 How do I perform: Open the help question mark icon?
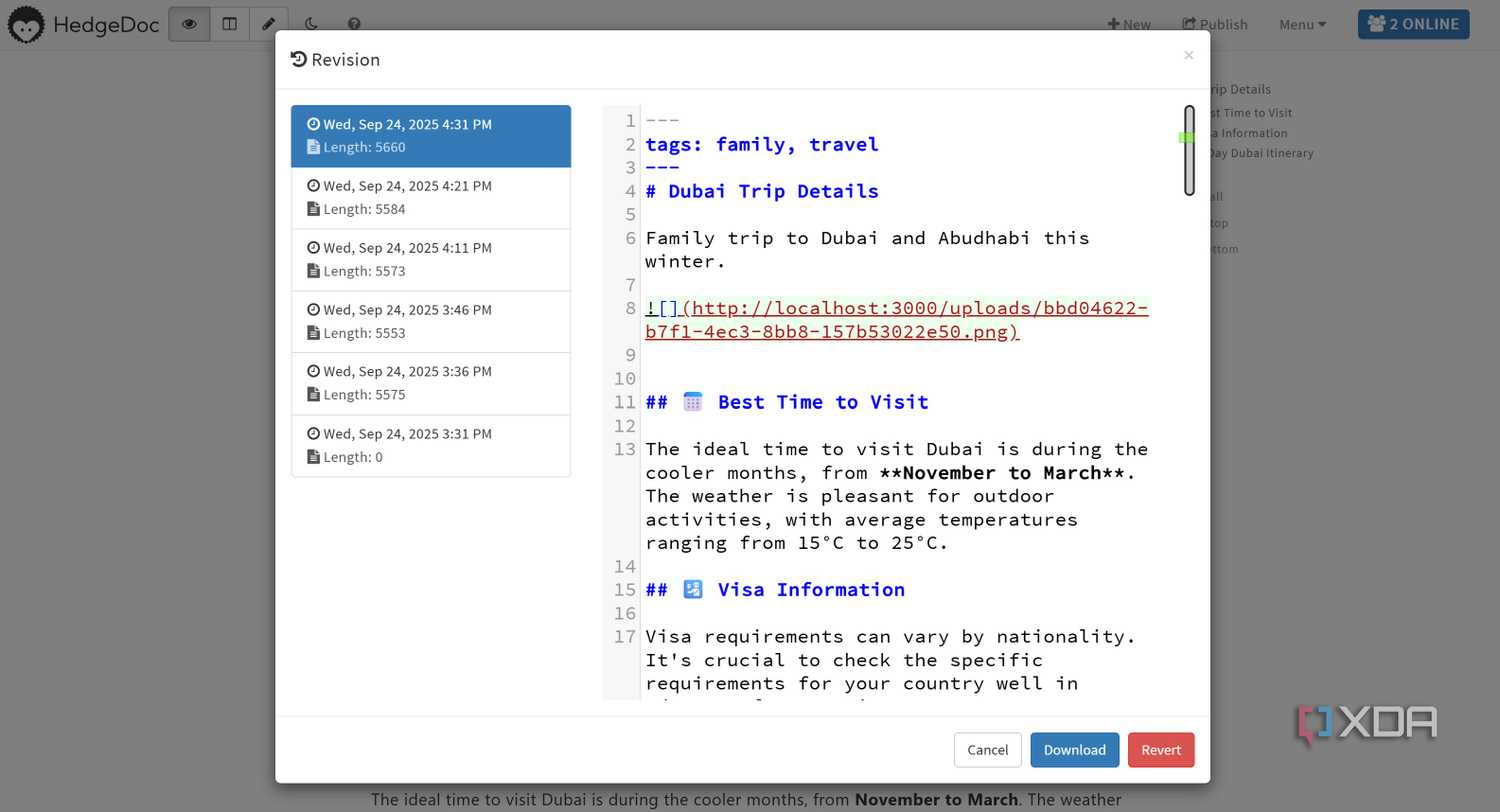[x=354, y=24]
